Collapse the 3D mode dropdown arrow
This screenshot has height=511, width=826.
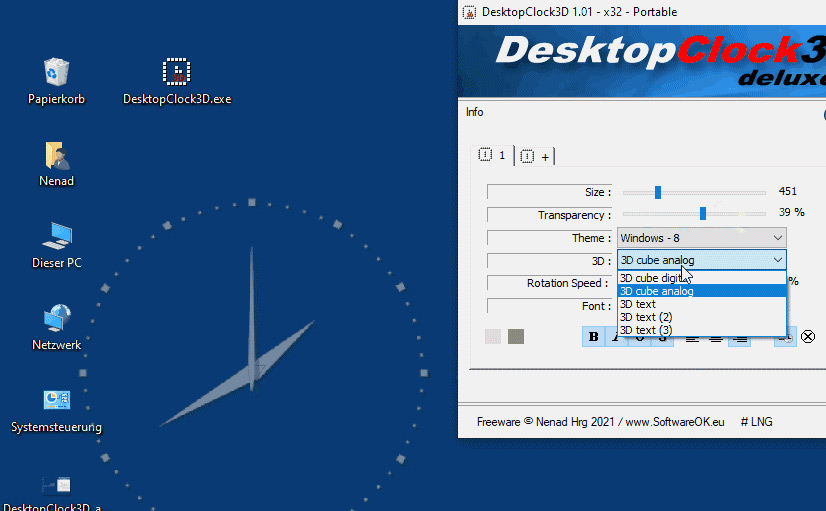(778, 260)
